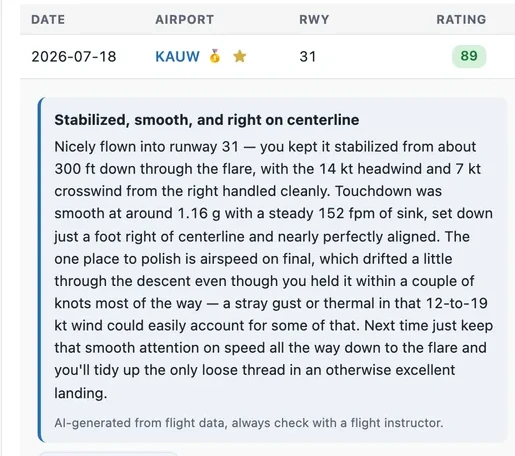
Task: Click the final word 'landing.' in the feedback
Action: [x=81, y=393]
